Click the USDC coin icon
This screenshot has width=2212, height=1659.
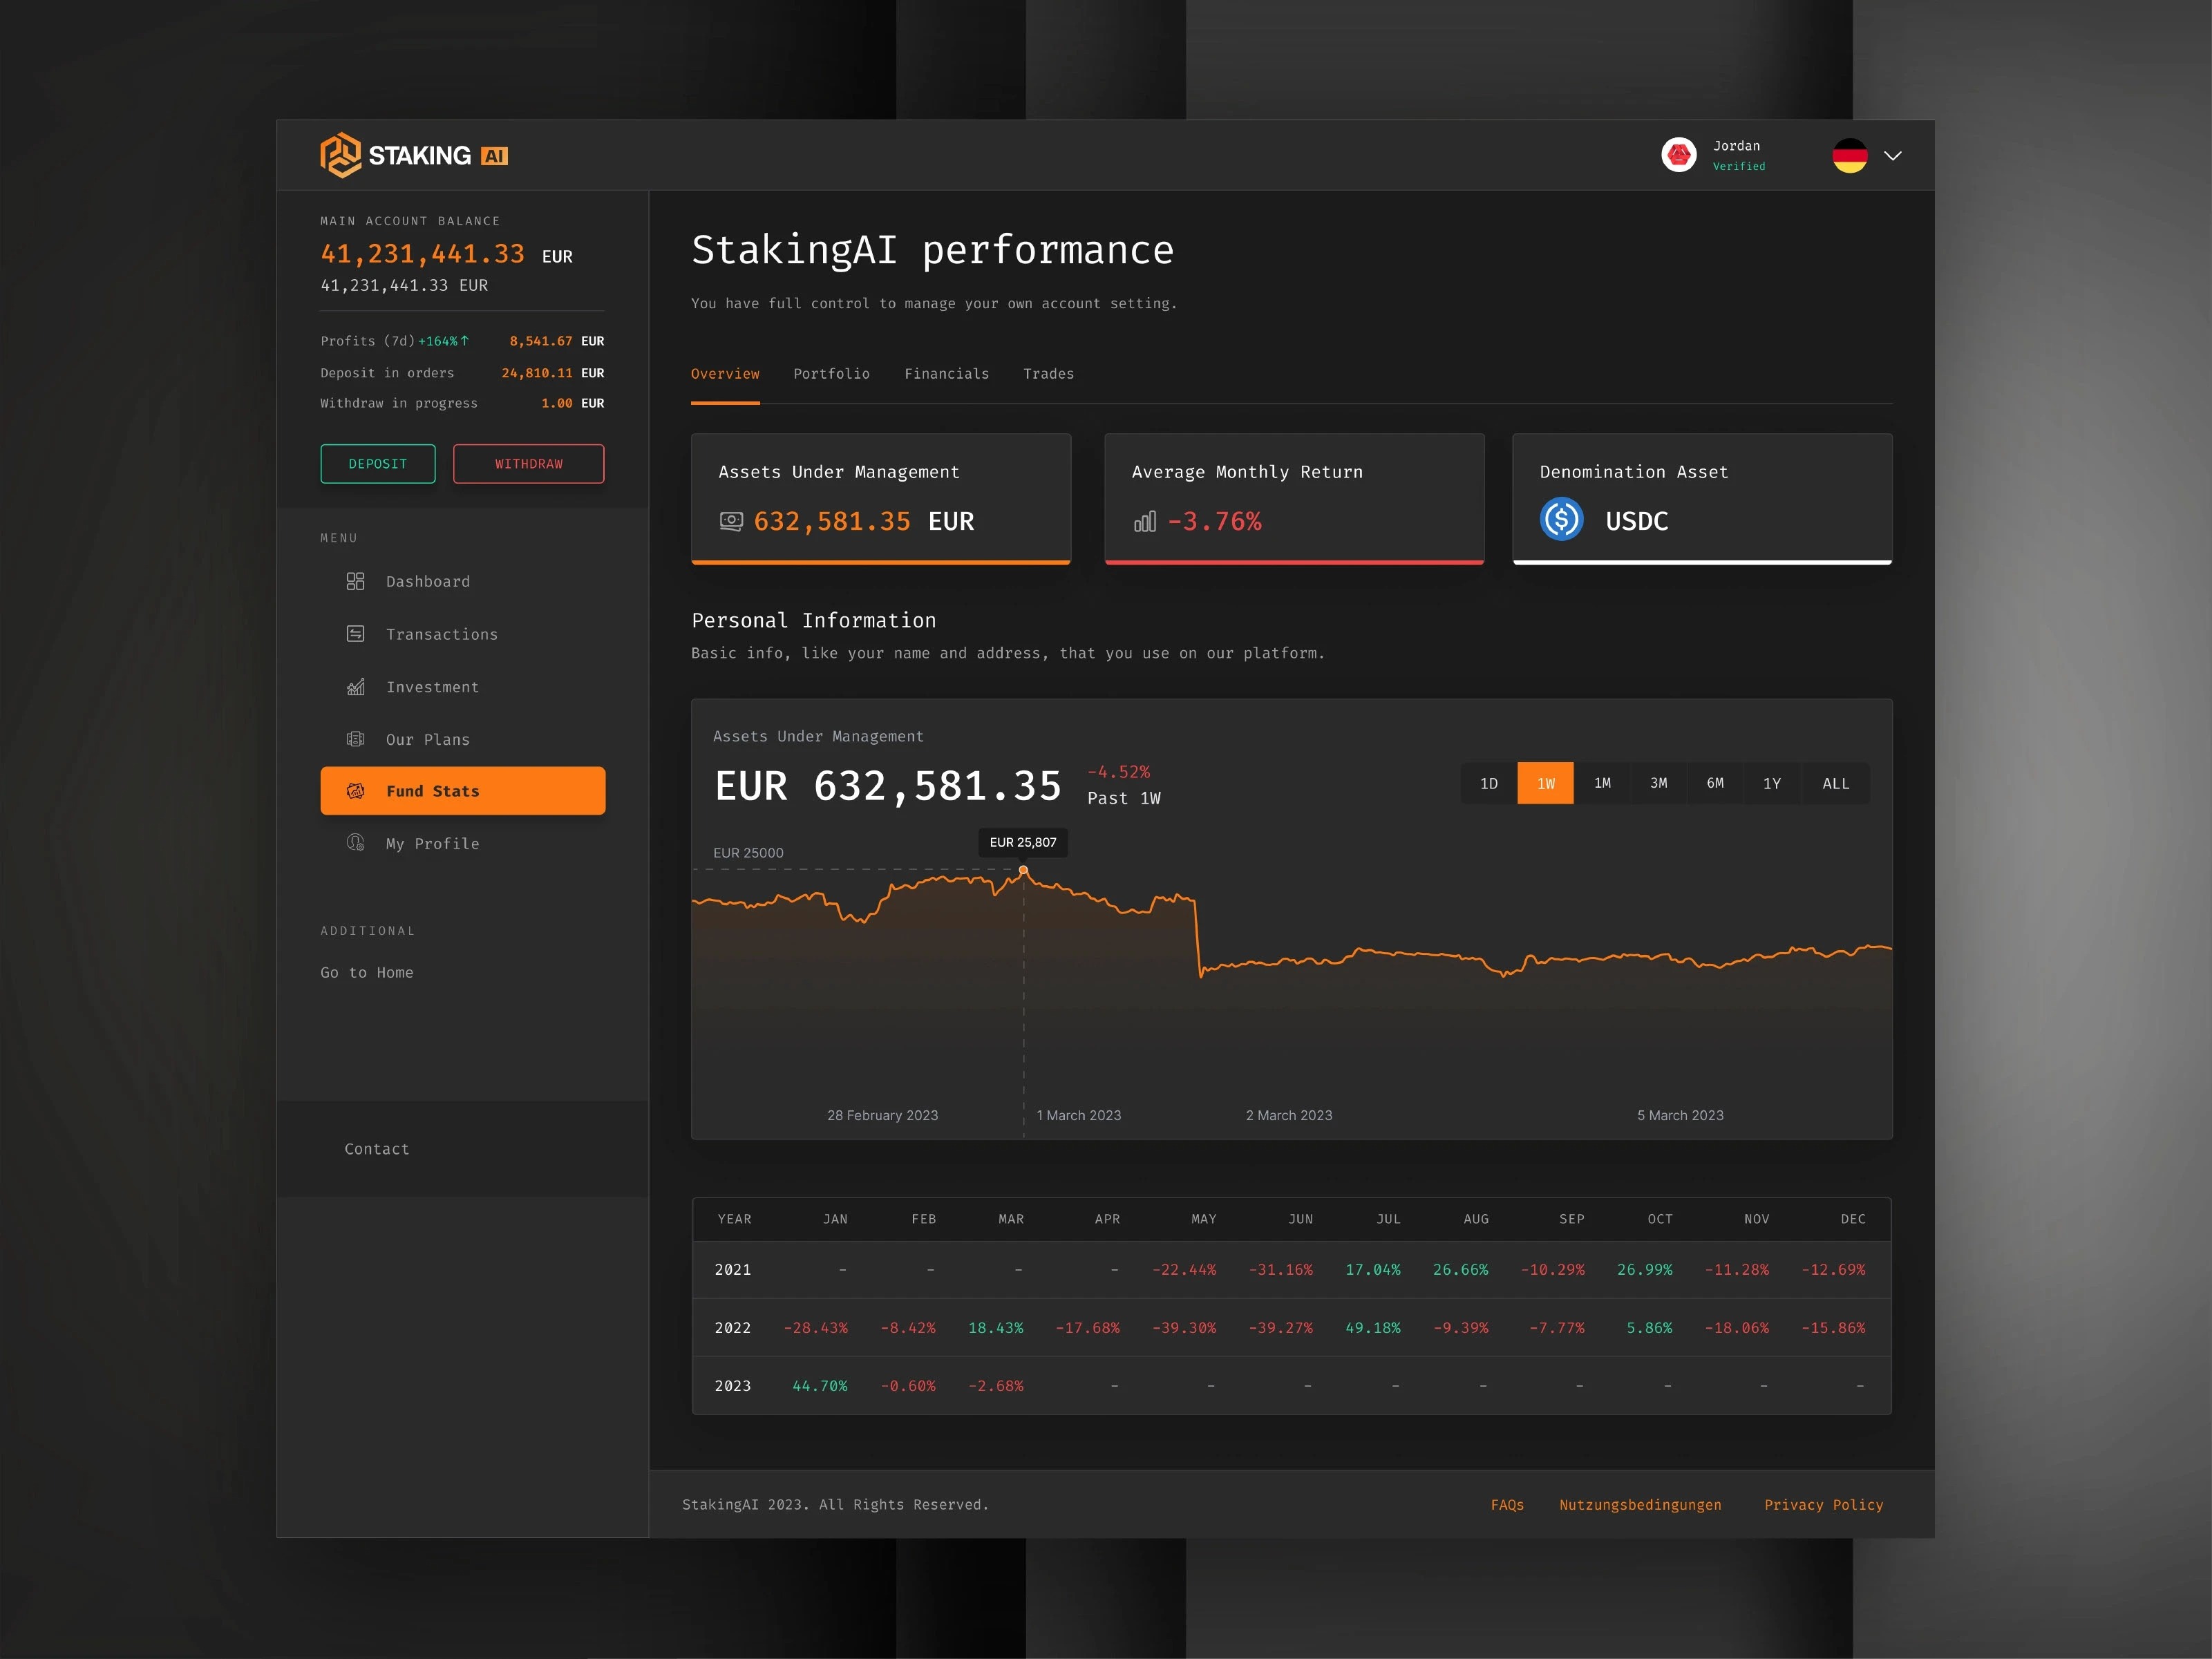pyautogui.click(x=1561, y=519)
